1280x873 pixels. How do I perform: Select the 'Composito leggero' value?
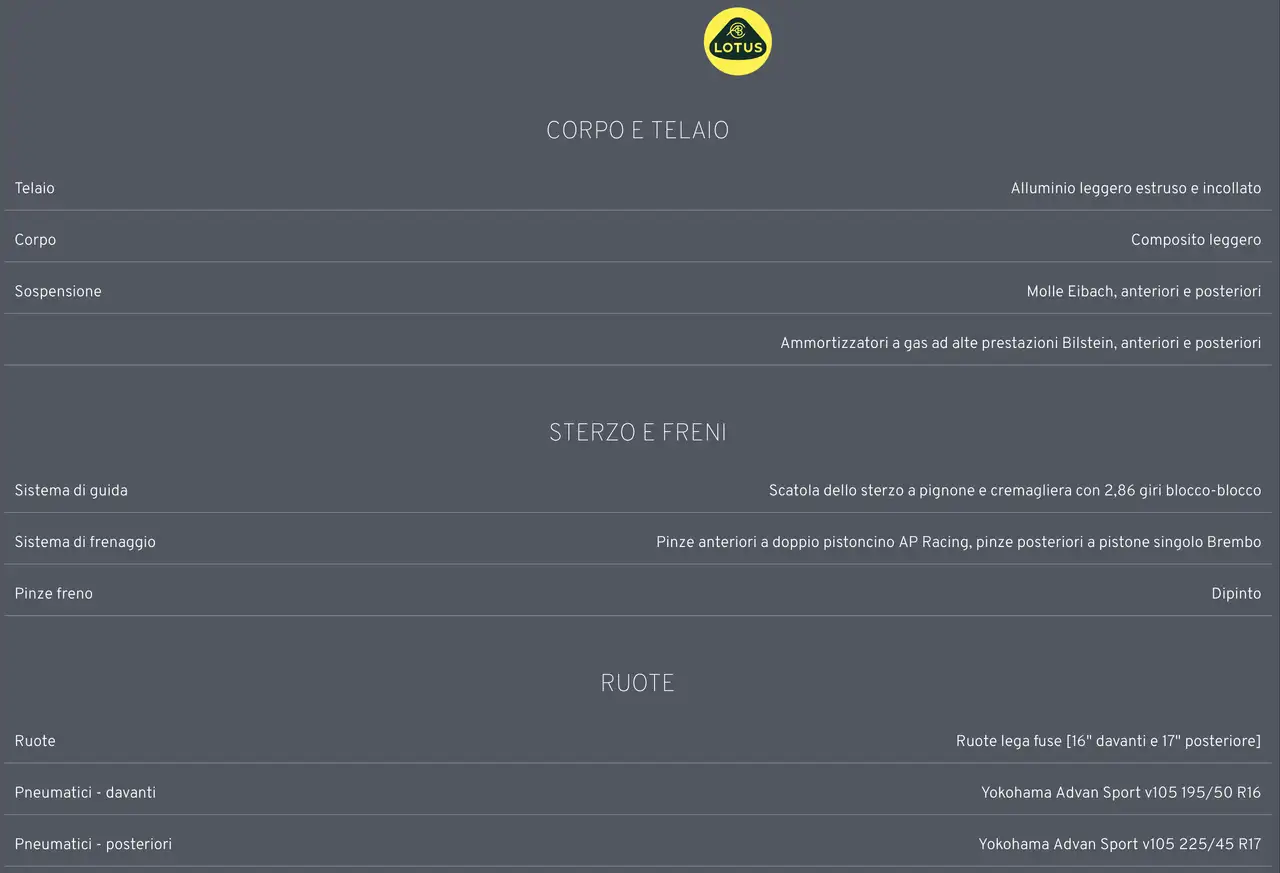(1196, 240)
